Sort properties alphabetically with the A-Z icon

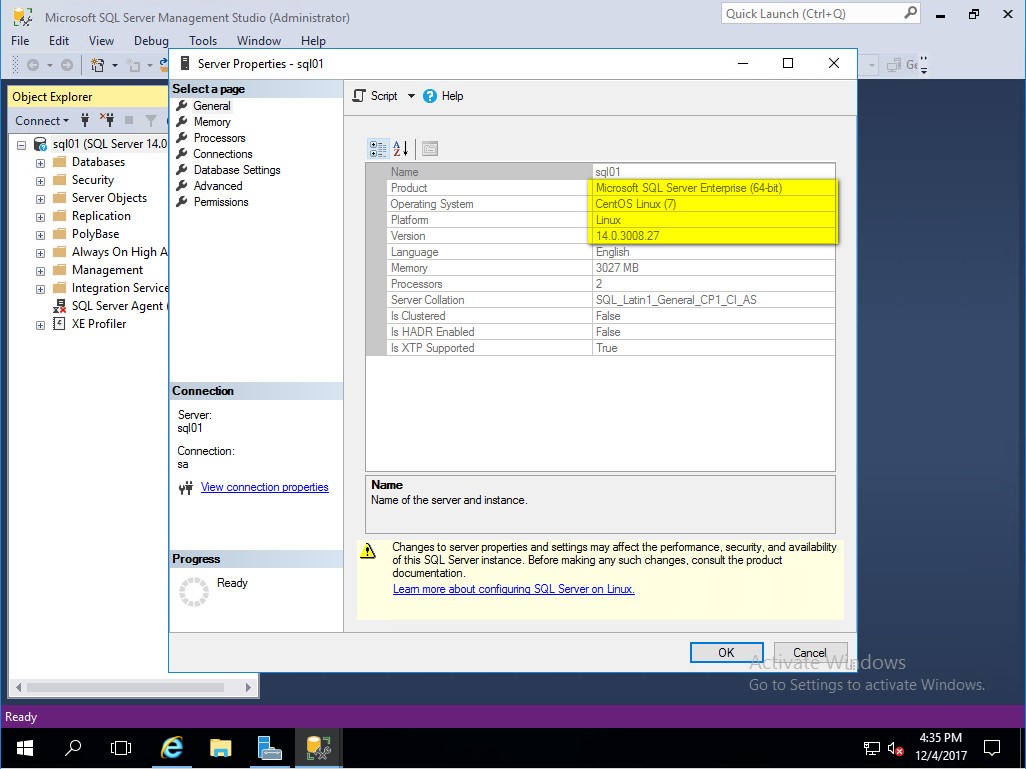[x=399, y=148]
